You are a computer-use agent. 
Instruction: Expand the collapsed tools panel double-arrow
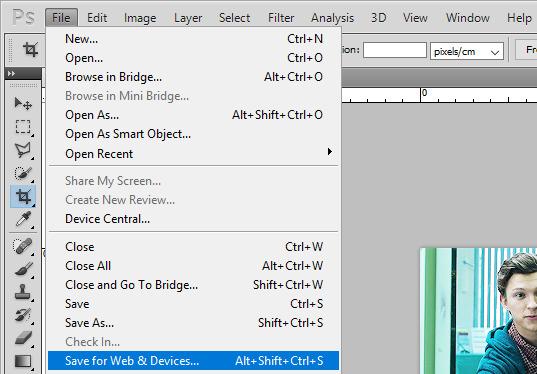point(11,74)
